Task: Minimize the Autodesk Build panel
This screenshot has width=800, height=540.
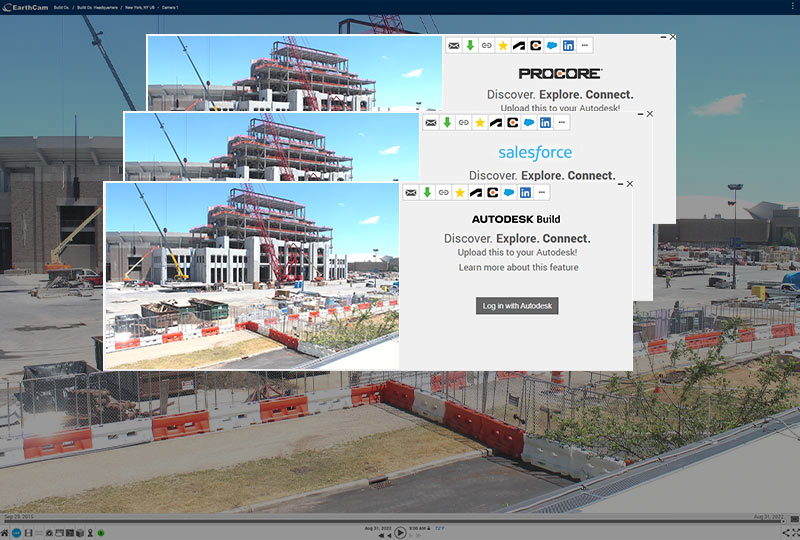Action: [x=620, y=184]
